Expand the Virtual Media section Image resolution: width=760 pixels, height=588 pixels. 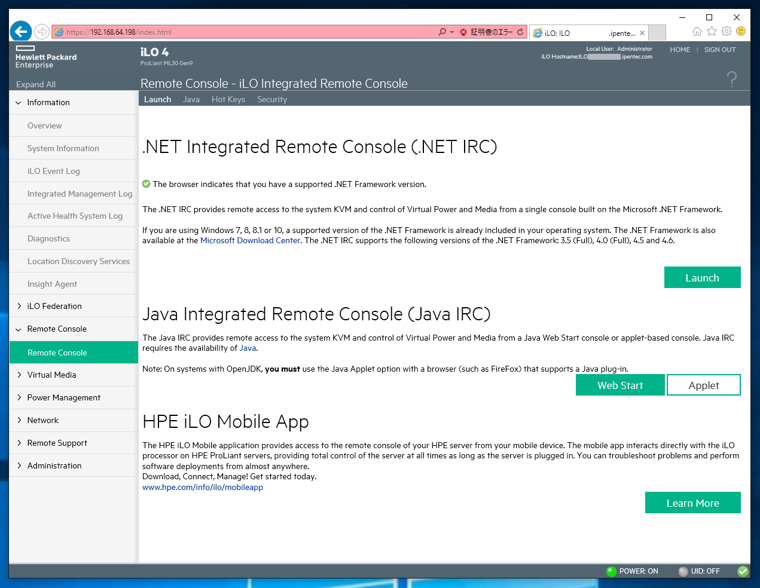[18, 375]
